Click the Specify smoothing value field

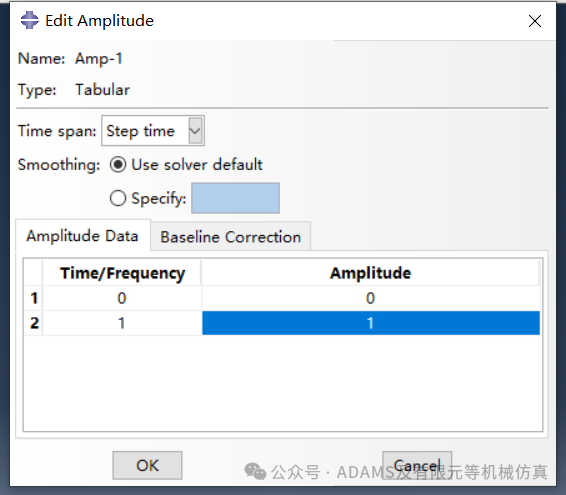tap(235, 198)
